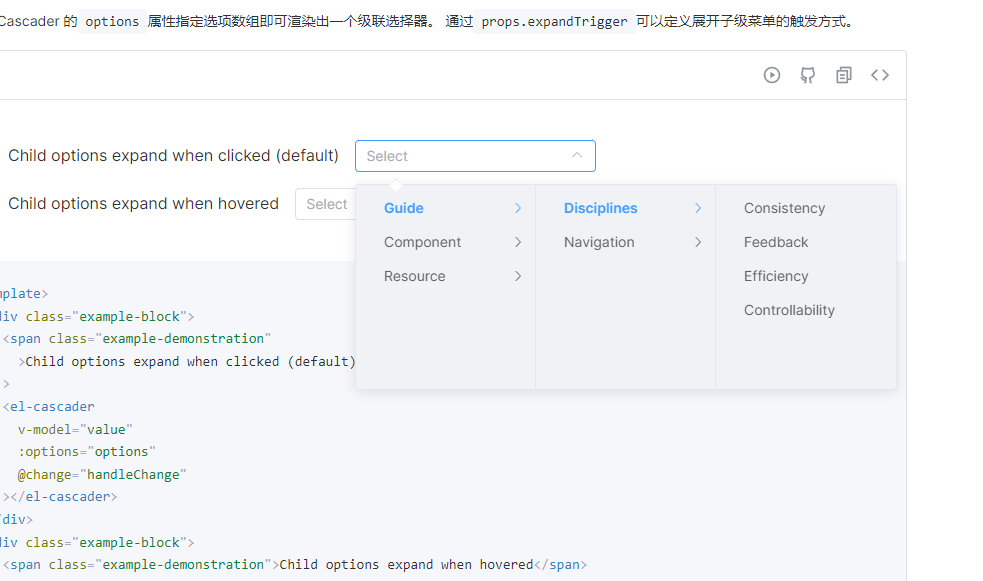This screenshot has height=581, width=983.
Task: Click the hover-trigger Select input field
Action: (x=326, y=204)
